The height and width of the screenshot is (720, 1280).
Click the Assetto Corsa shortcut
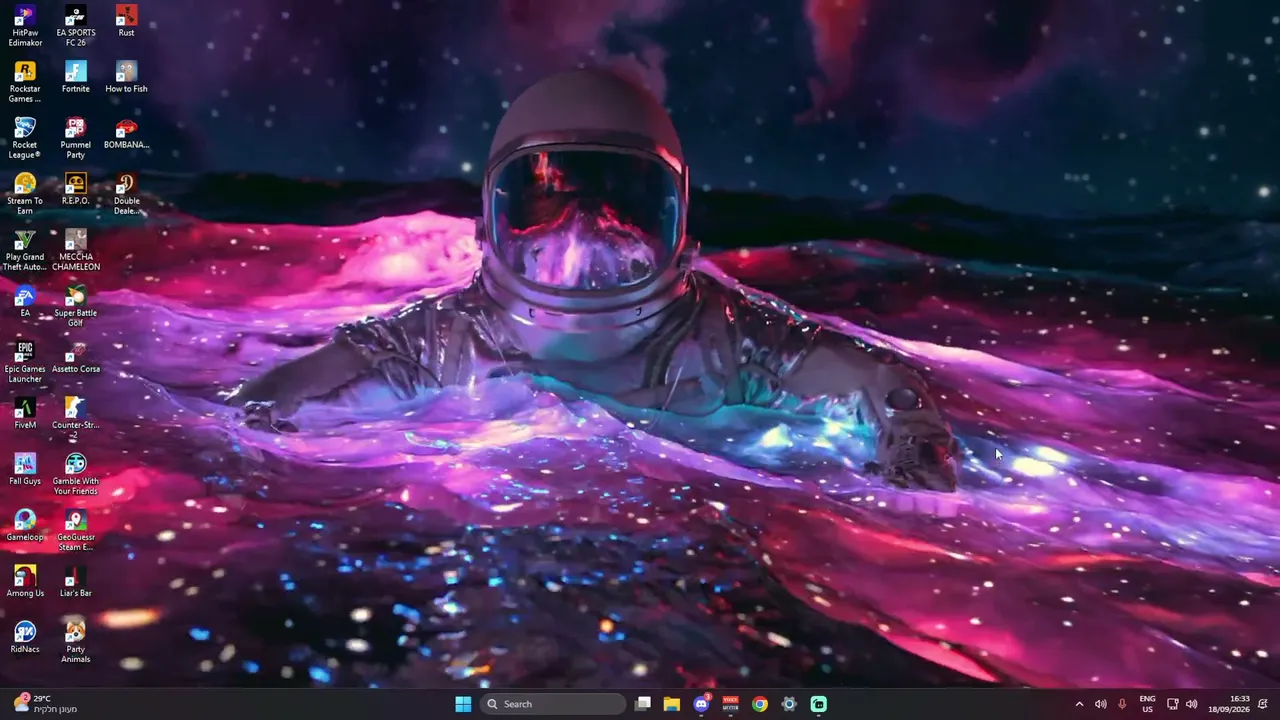[x=76, y=357]
